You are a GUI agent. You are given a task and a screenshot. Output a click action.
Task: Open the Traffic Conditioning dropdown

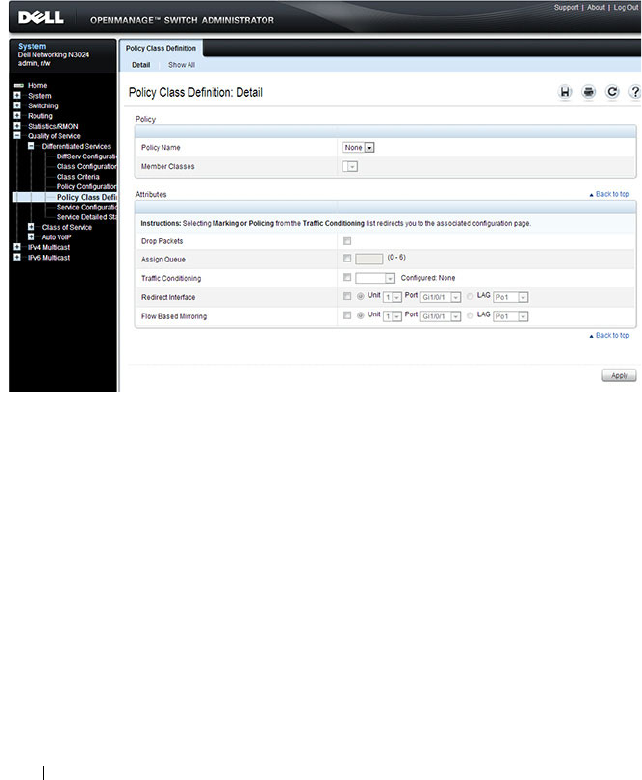click(x=375, y=278)
